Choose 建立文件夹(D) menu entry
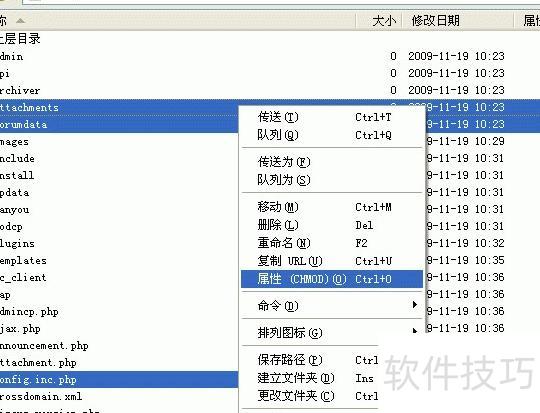The width and height of the screenshot is (540, 413). [x=310, y=378]
